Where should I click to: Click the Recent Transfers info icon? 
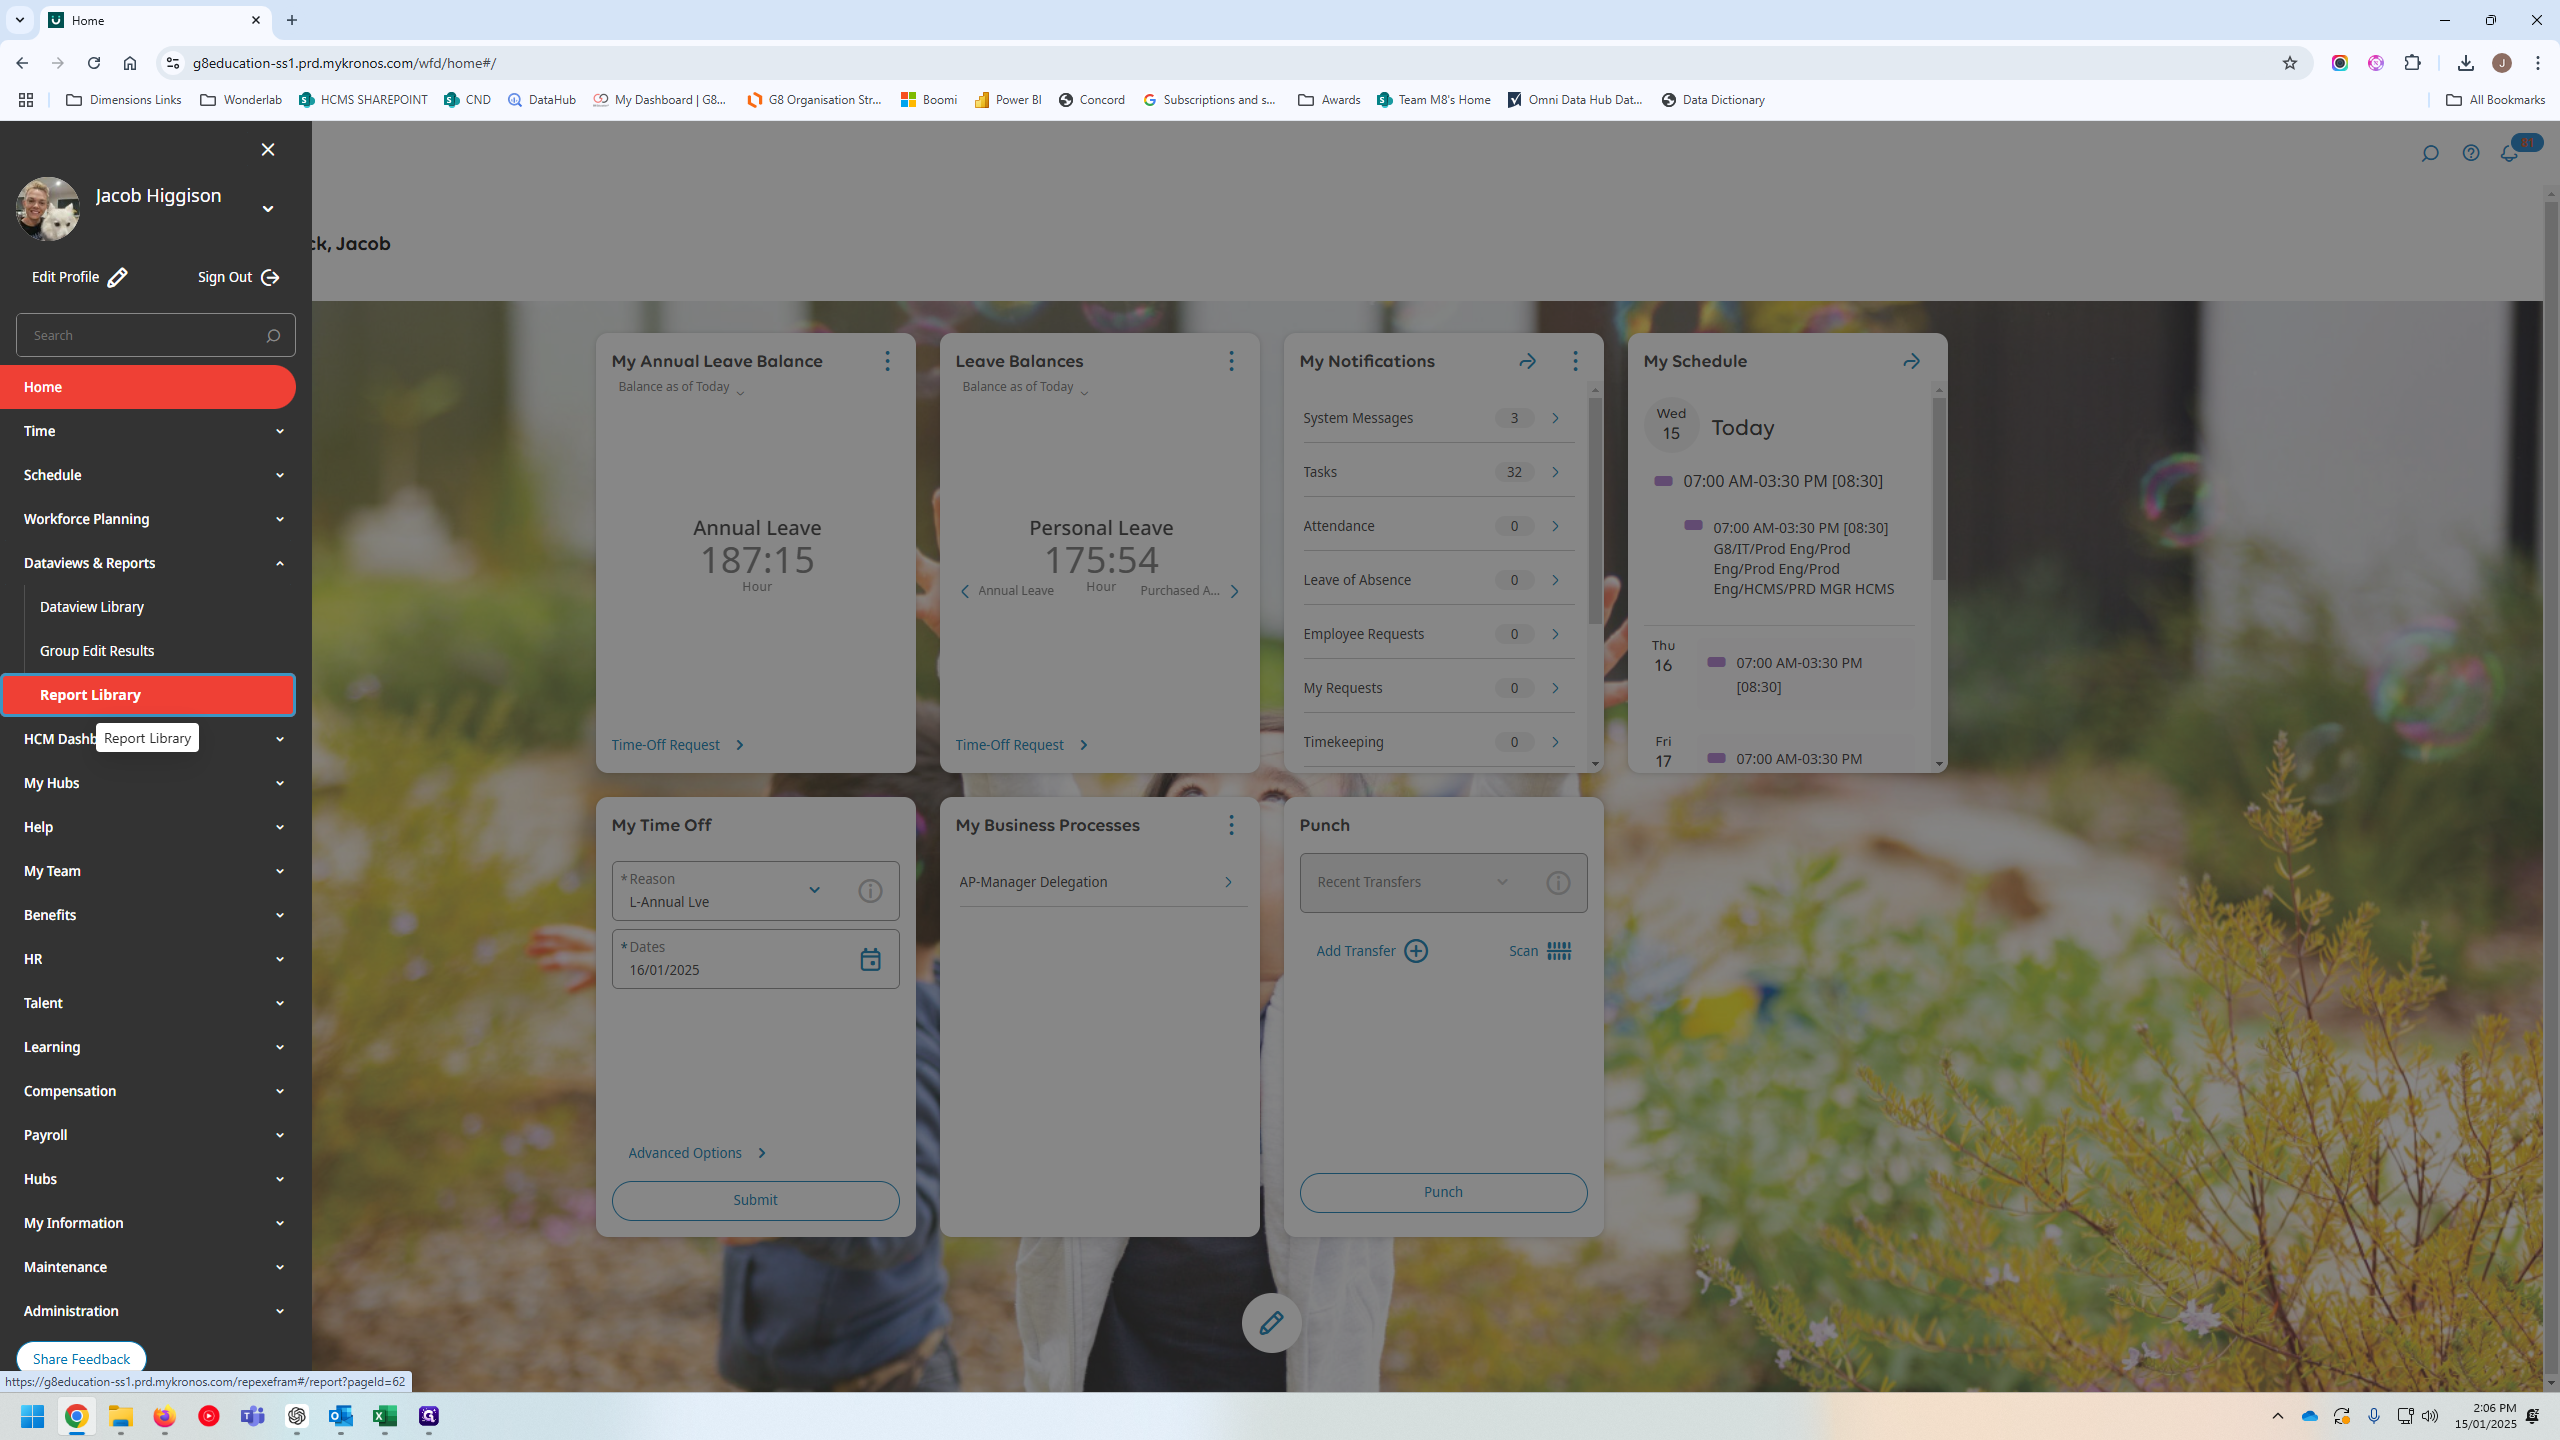click(1558, 883)
